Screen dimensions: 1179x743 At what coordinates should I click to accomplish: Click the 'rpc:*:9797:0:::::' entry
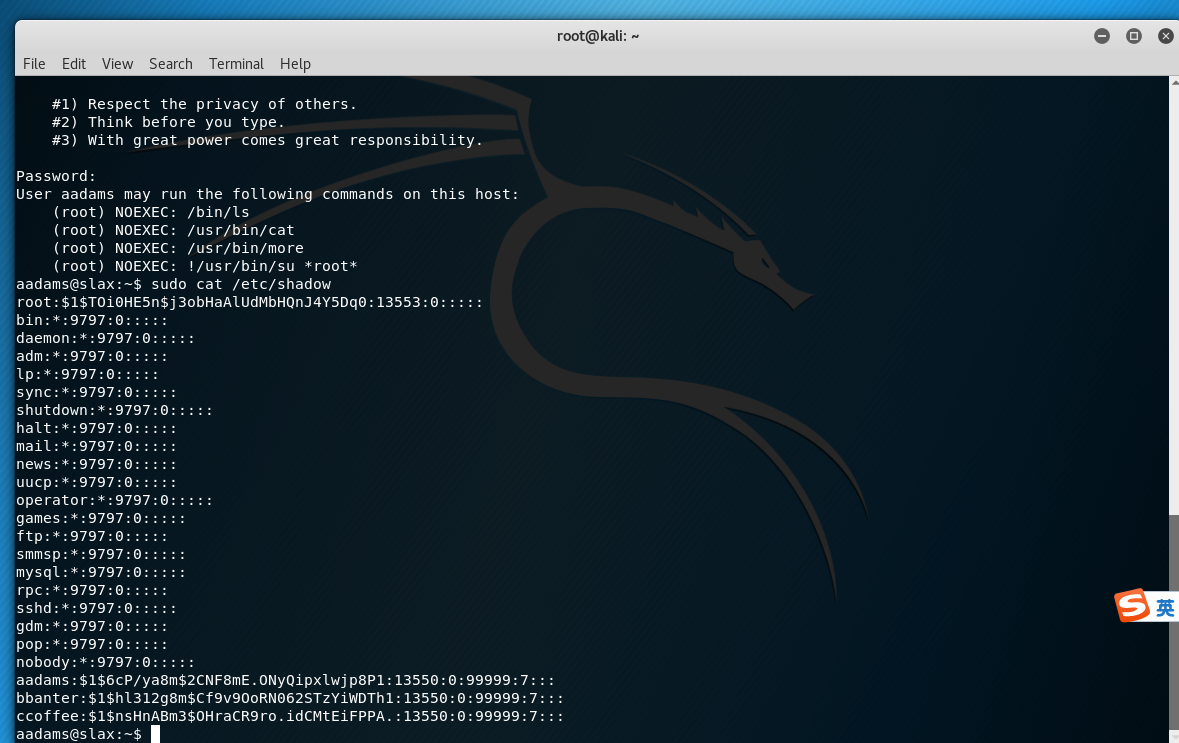(92, 591)
